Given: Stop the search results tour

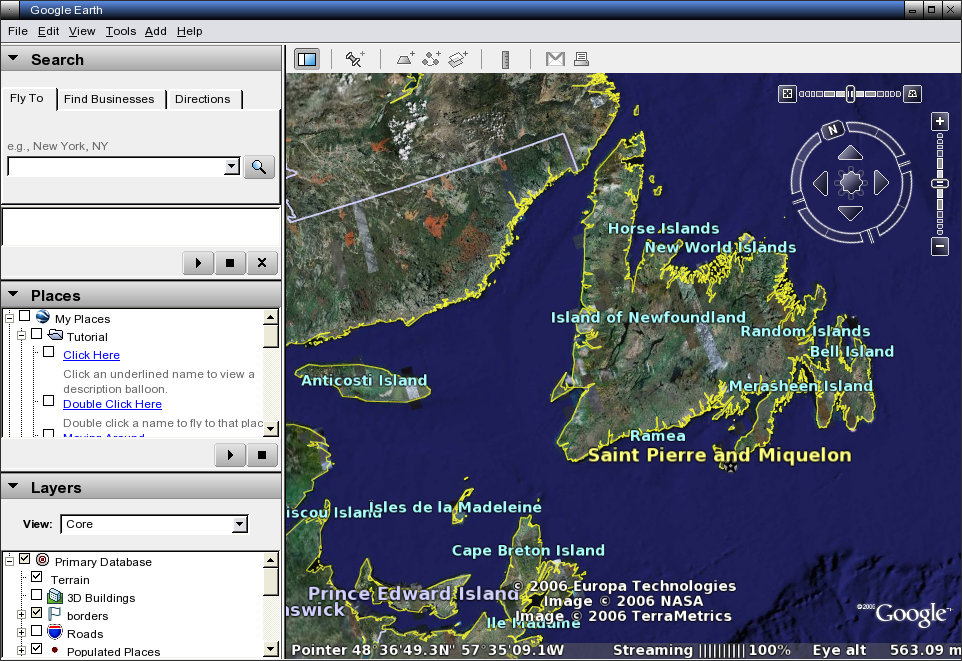Looking at the screenshot, I should (230, 263).
